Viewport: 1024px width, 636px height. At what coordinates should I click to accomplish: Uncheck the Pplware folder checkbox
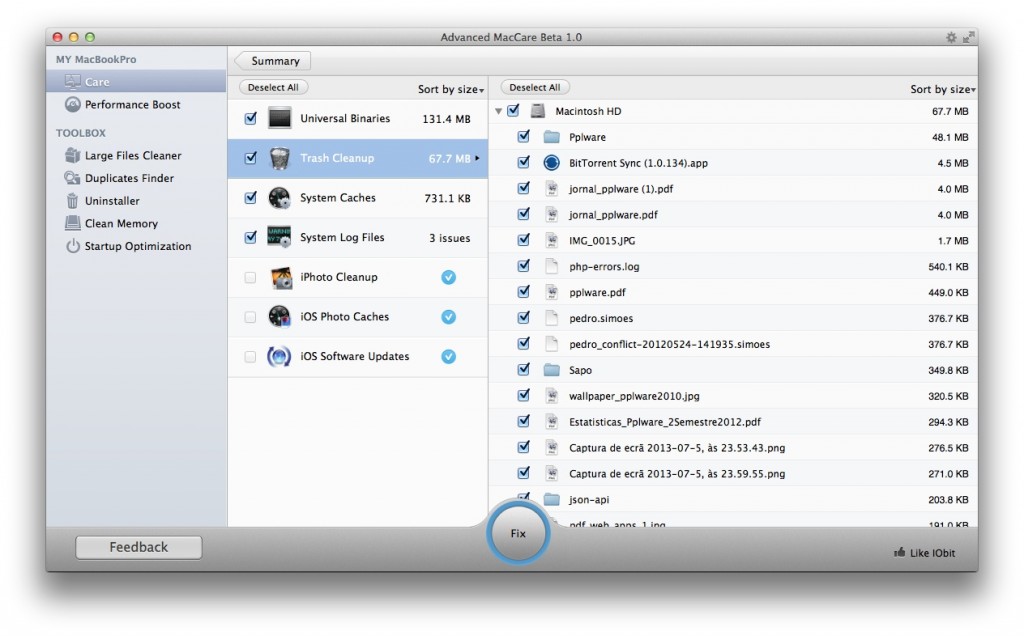[x=524, y=136]
